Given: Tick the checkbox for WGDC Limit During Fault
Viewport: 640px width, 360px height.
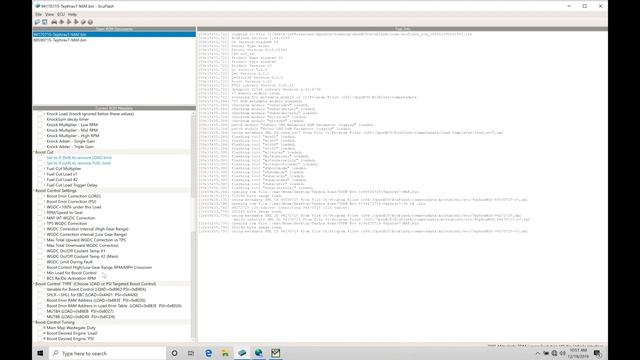Looking at the screenshot, I should [x=40, y=262].
